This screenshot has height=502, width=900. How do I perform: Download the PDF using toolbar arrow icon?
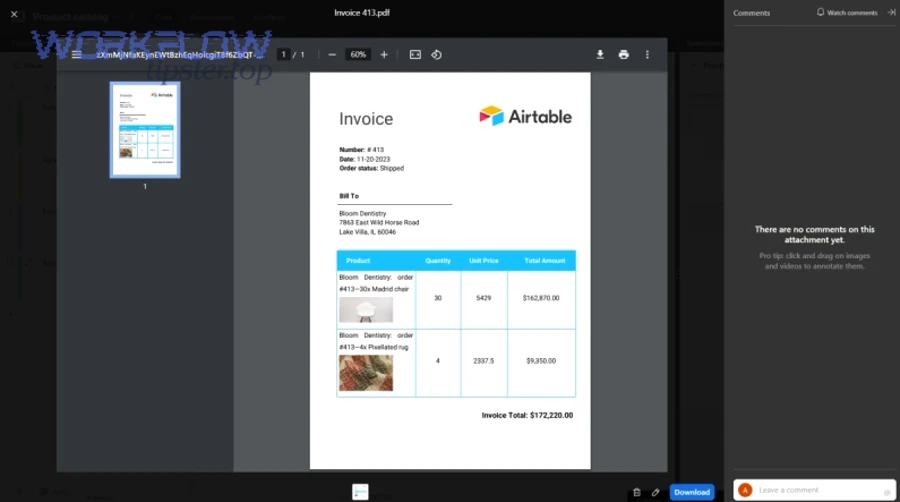(x=600, y=55)
